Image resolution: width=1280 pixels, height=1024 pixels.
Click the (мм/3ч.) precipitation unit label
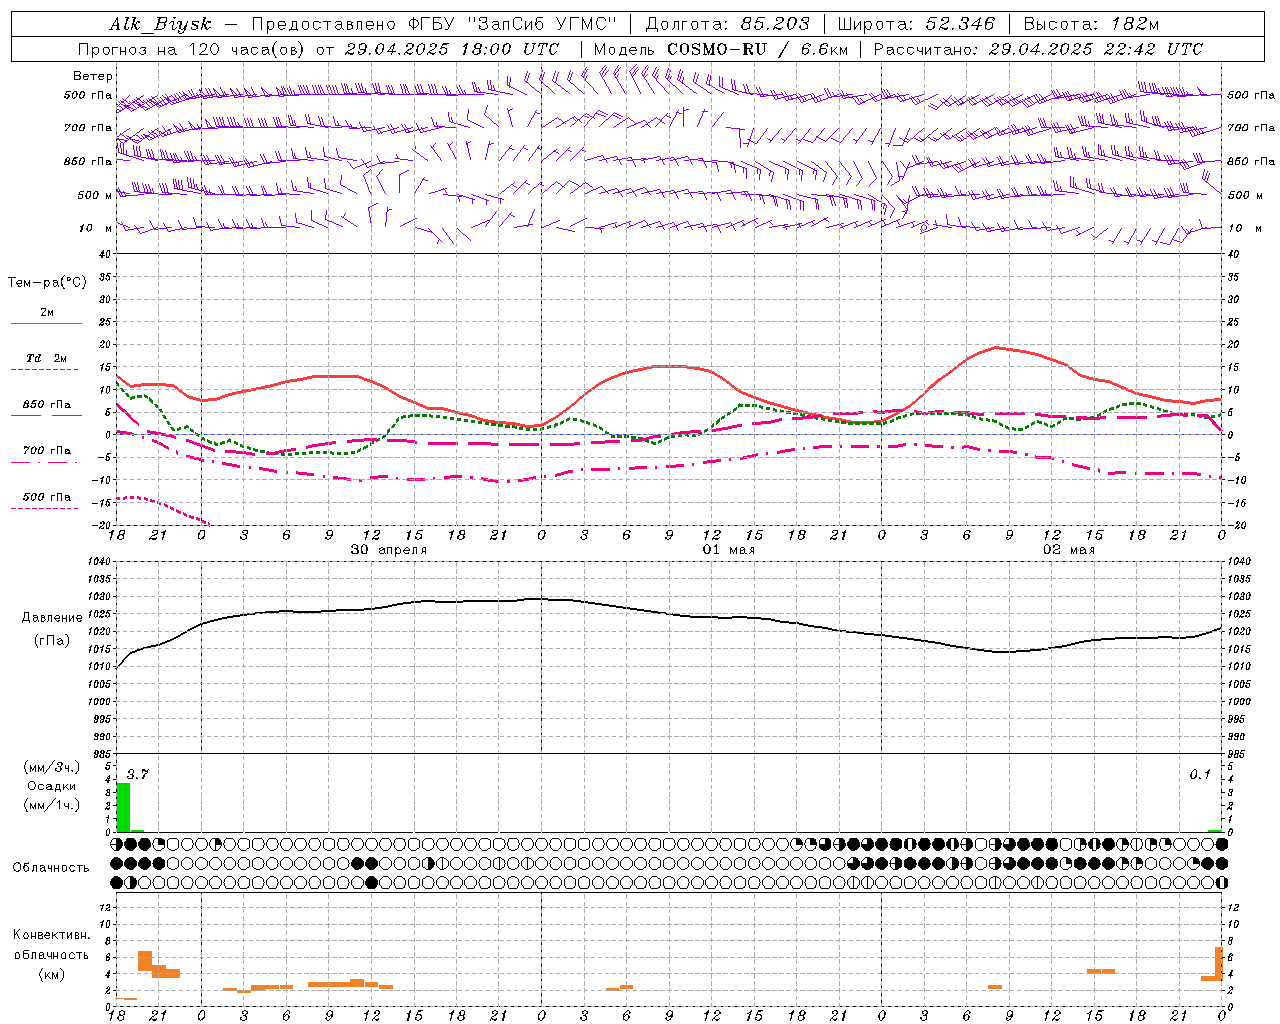[51, 767]
